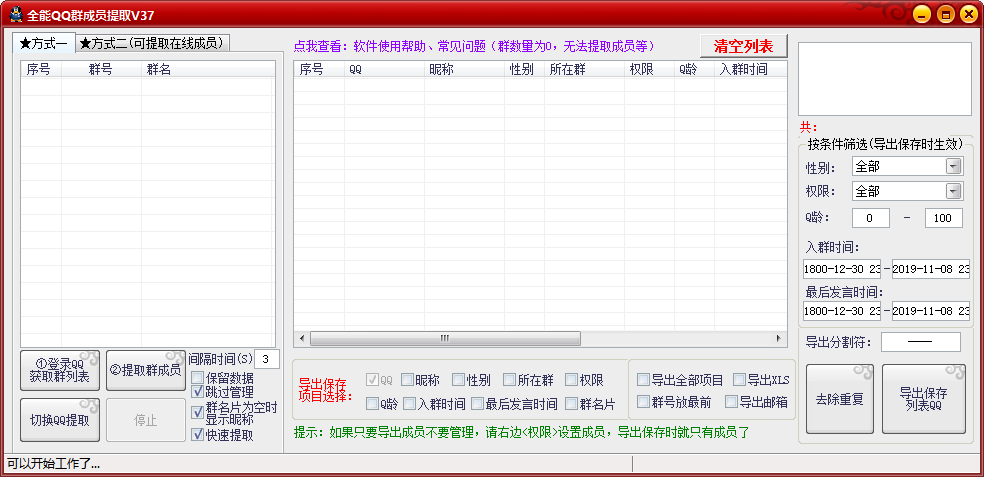Click the 入群时间 start date field
The height and width of the screenshot is (477, 984).
(842, 269)
